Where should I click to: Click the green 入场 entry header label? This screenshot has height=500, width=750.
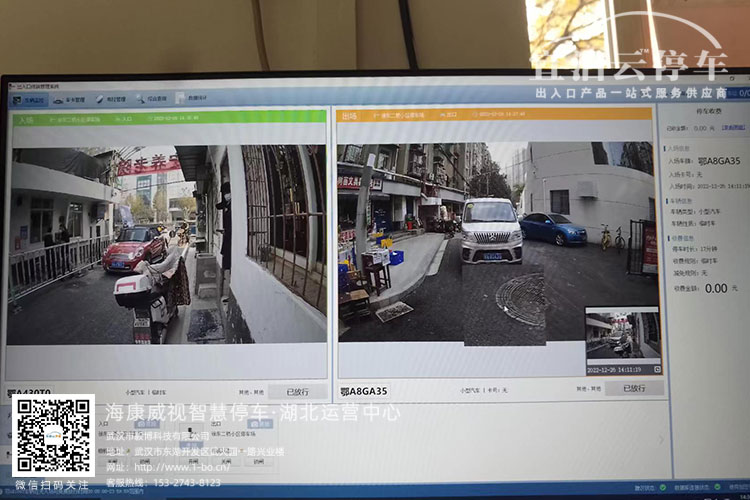click(x=26, y=120)
